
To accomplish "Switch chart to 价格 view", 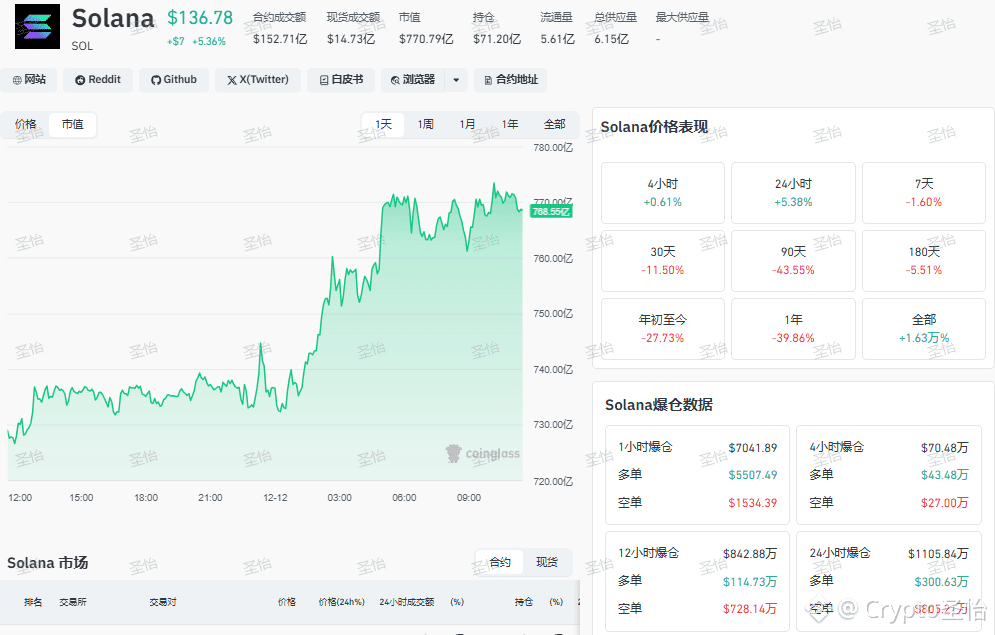I will tap(26, 125).
